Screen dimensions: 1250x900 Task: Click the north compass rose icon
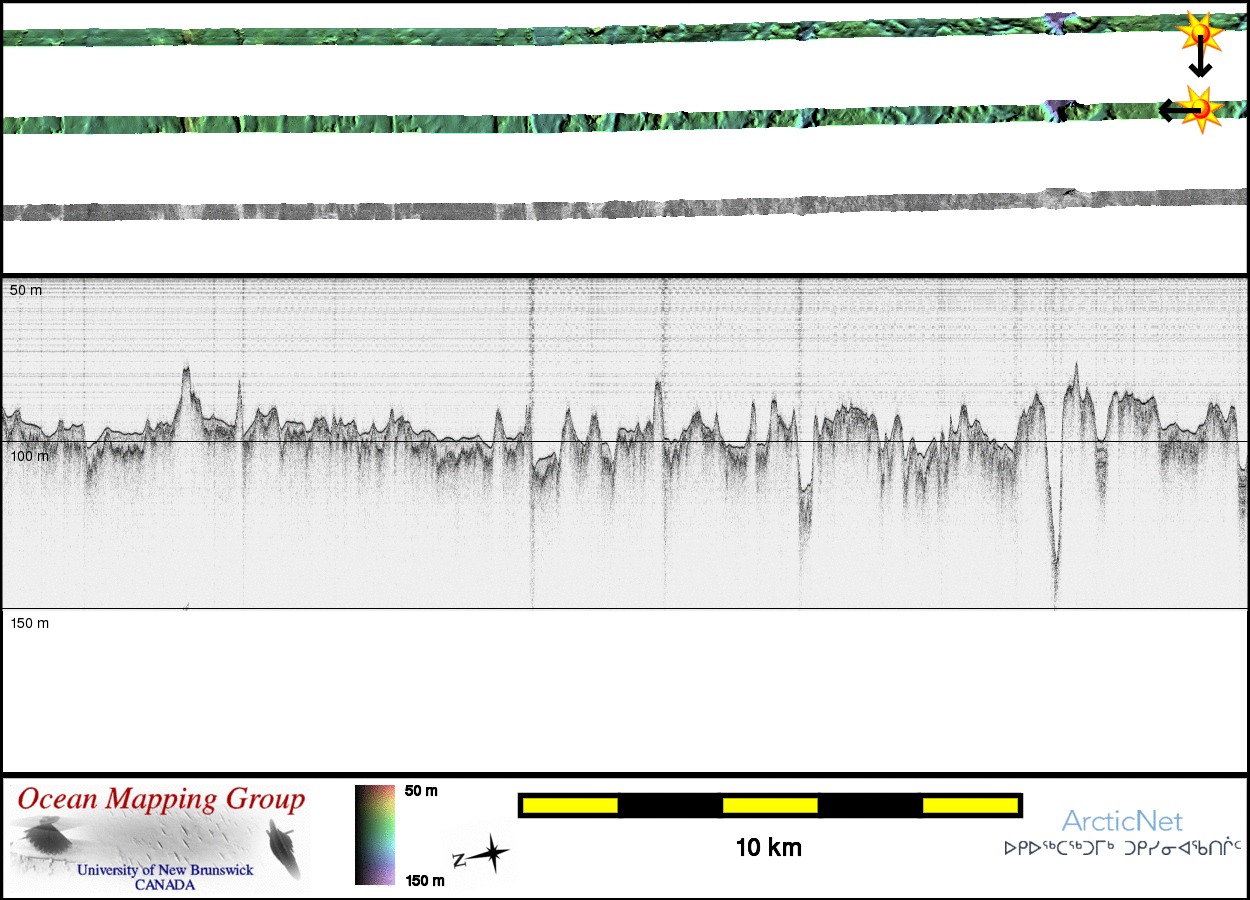(481, 856)
